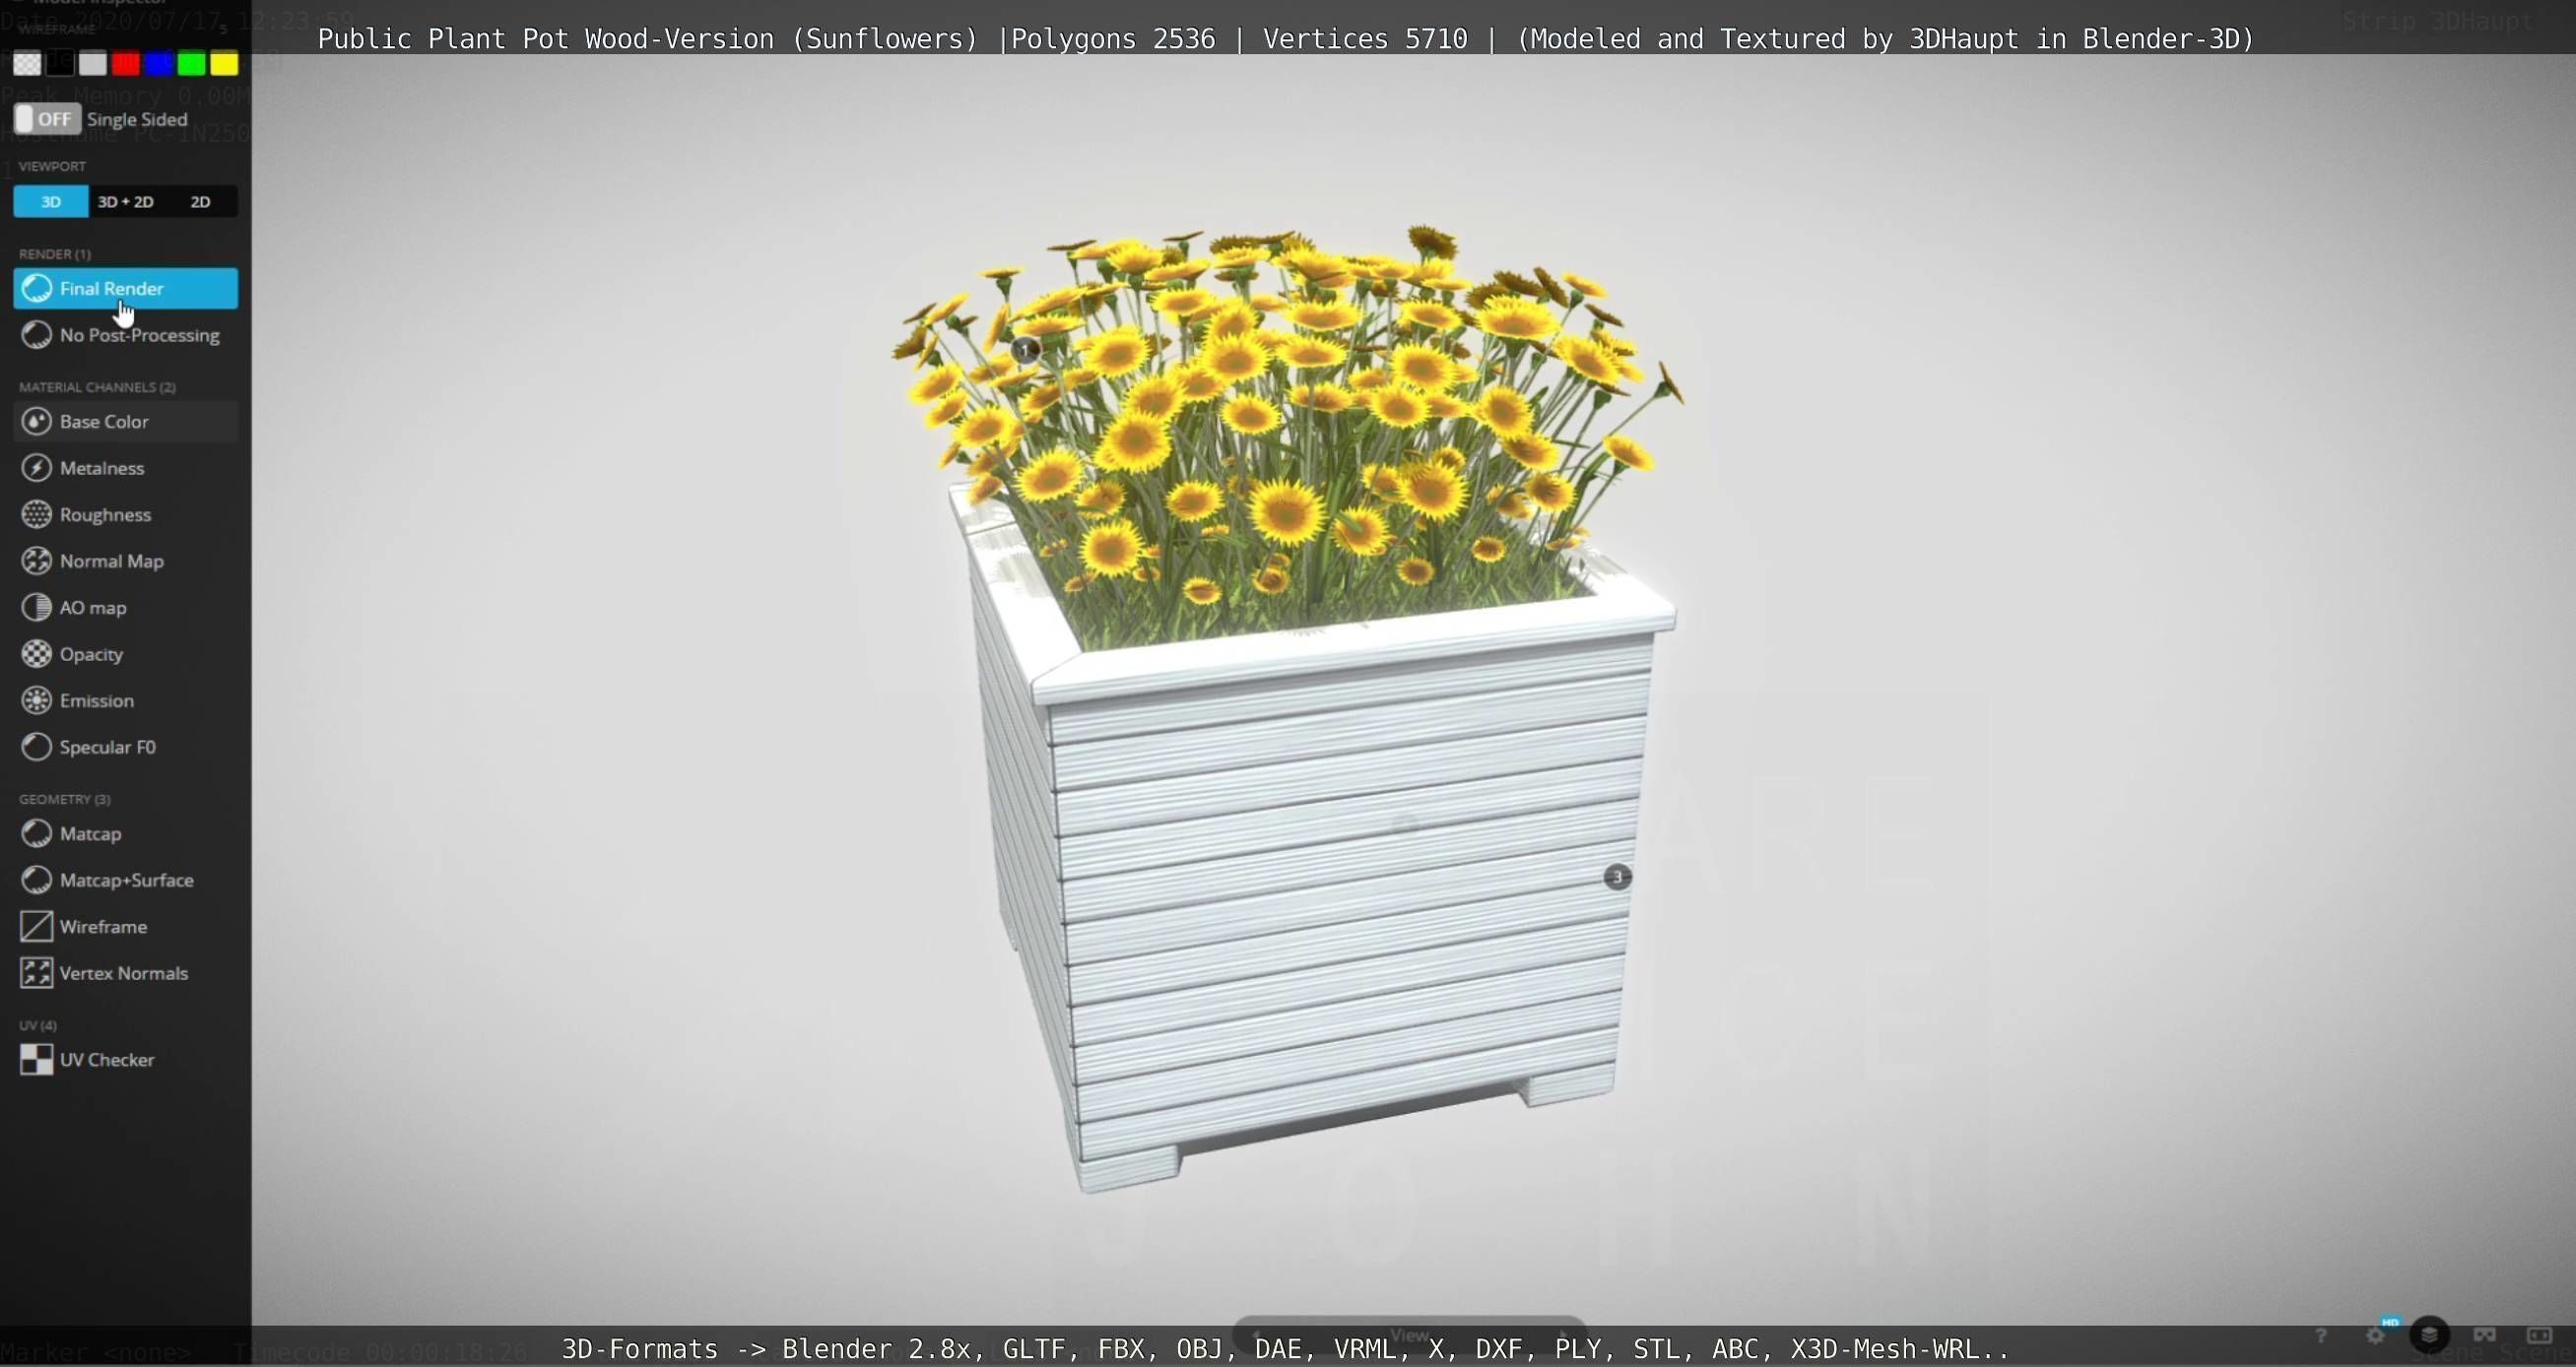The image size is (2576, 1367).
Task: Enter VR mode with the headset icon
Action: pos(2485,1335)
